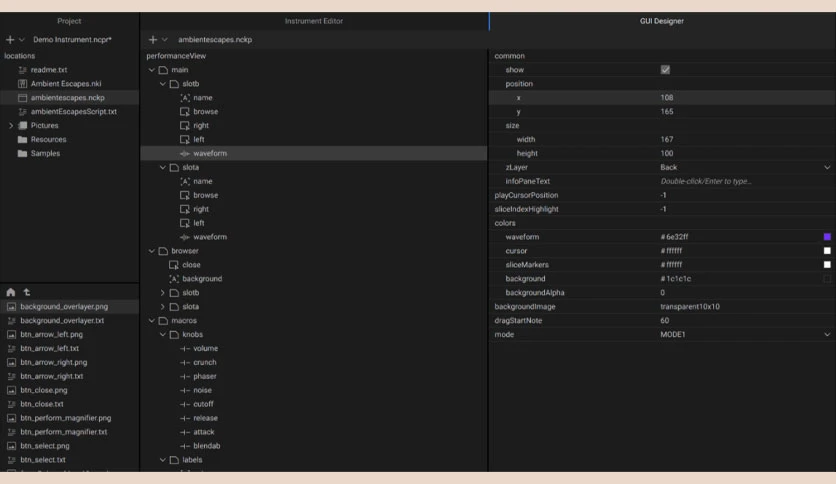Click the backgroundImage value transparent10x10
Image resolution: width=836 pixels, height=484 pixels.
[x=690, y=306]
